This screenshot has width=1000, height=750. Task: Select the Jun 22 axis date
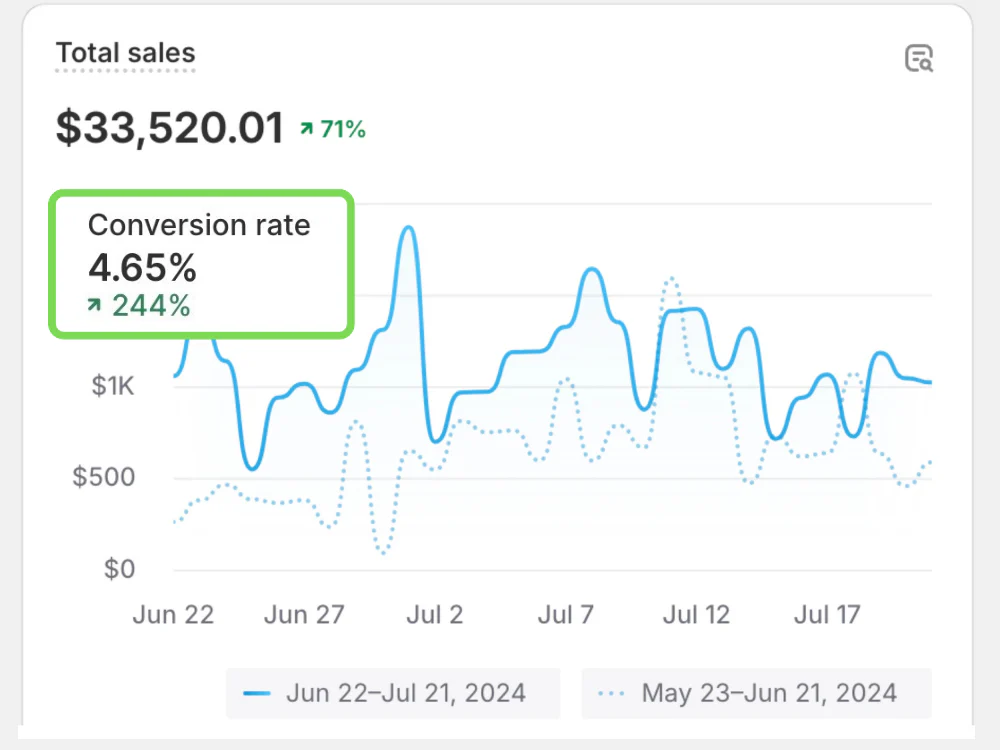point(173,614)
